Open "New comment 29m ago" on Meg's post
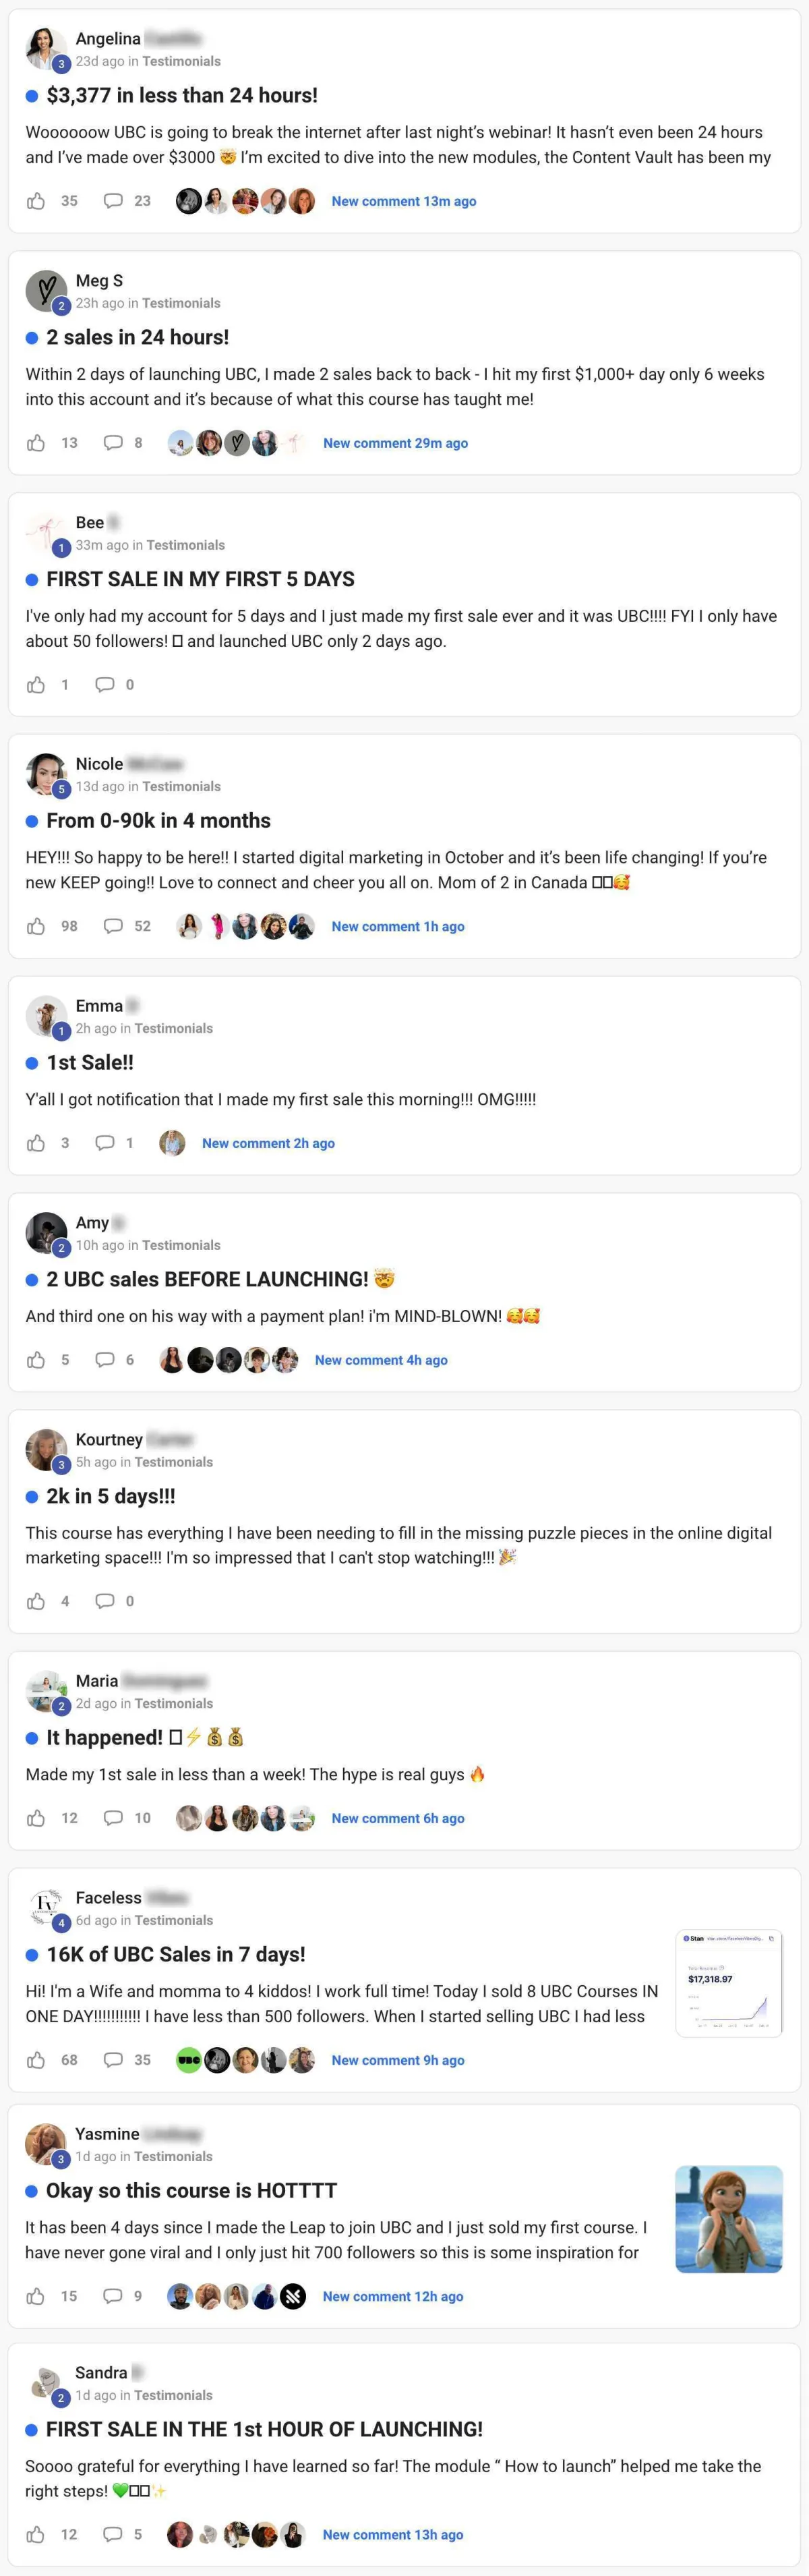Viewport: 809px width, 2576px height. (x=395, y=443)
